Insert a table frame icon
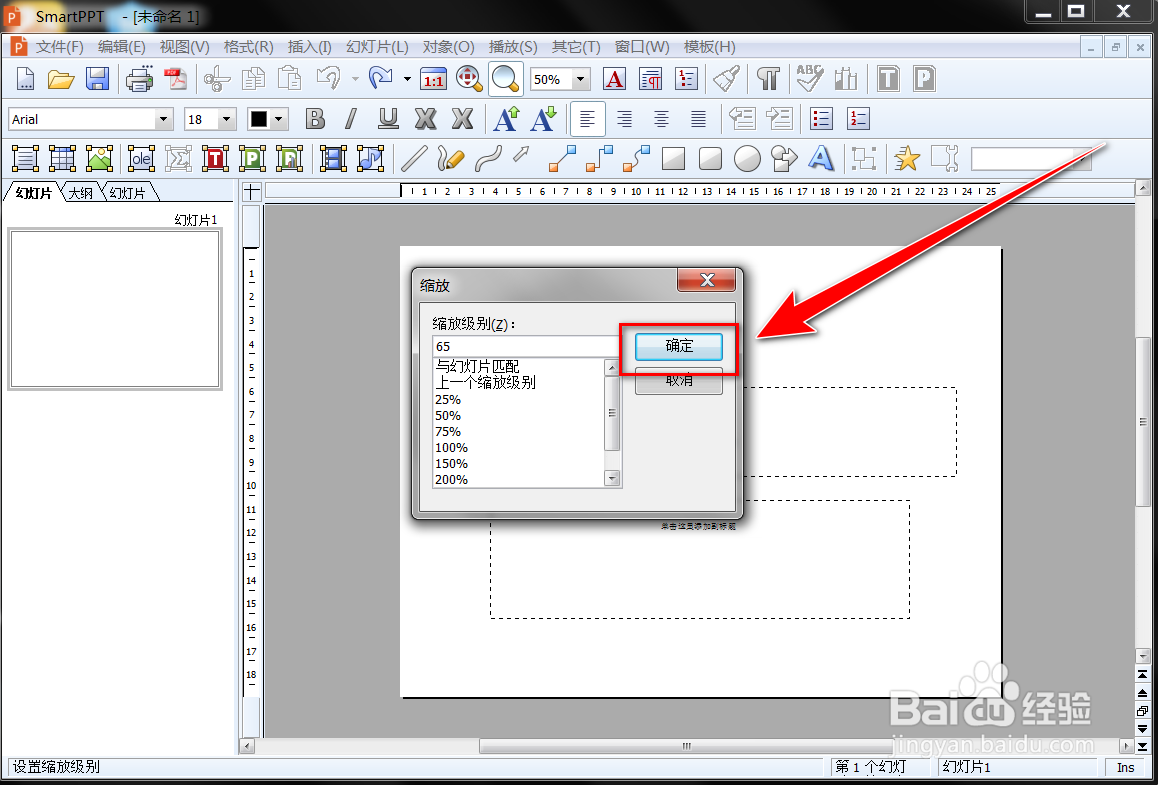Image resolution: width=1158 pixels, height=785 pixels. click(62, 158)
